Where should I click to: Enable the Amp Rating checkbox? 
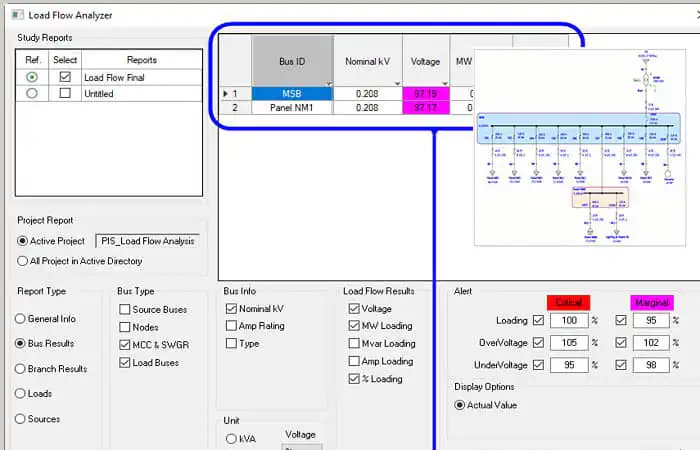[x=231, y=326]
